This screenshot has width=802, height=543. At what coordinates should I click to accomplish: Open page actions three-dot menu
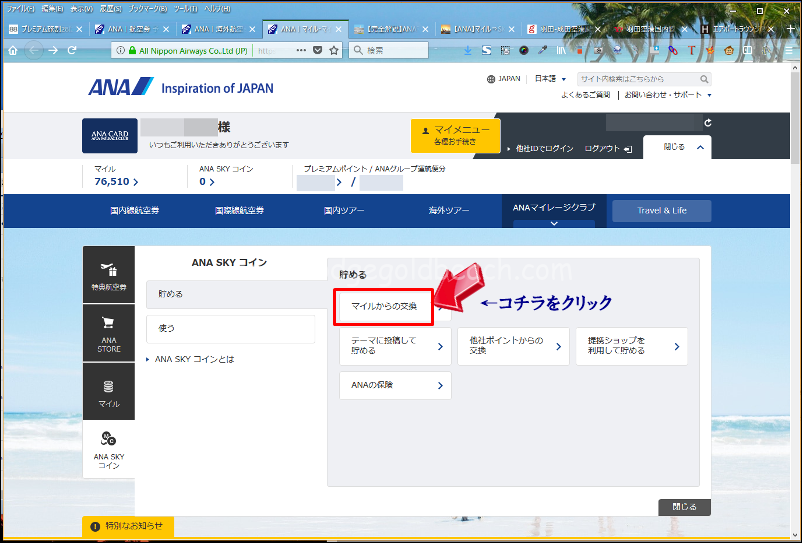tap(301, 50)
